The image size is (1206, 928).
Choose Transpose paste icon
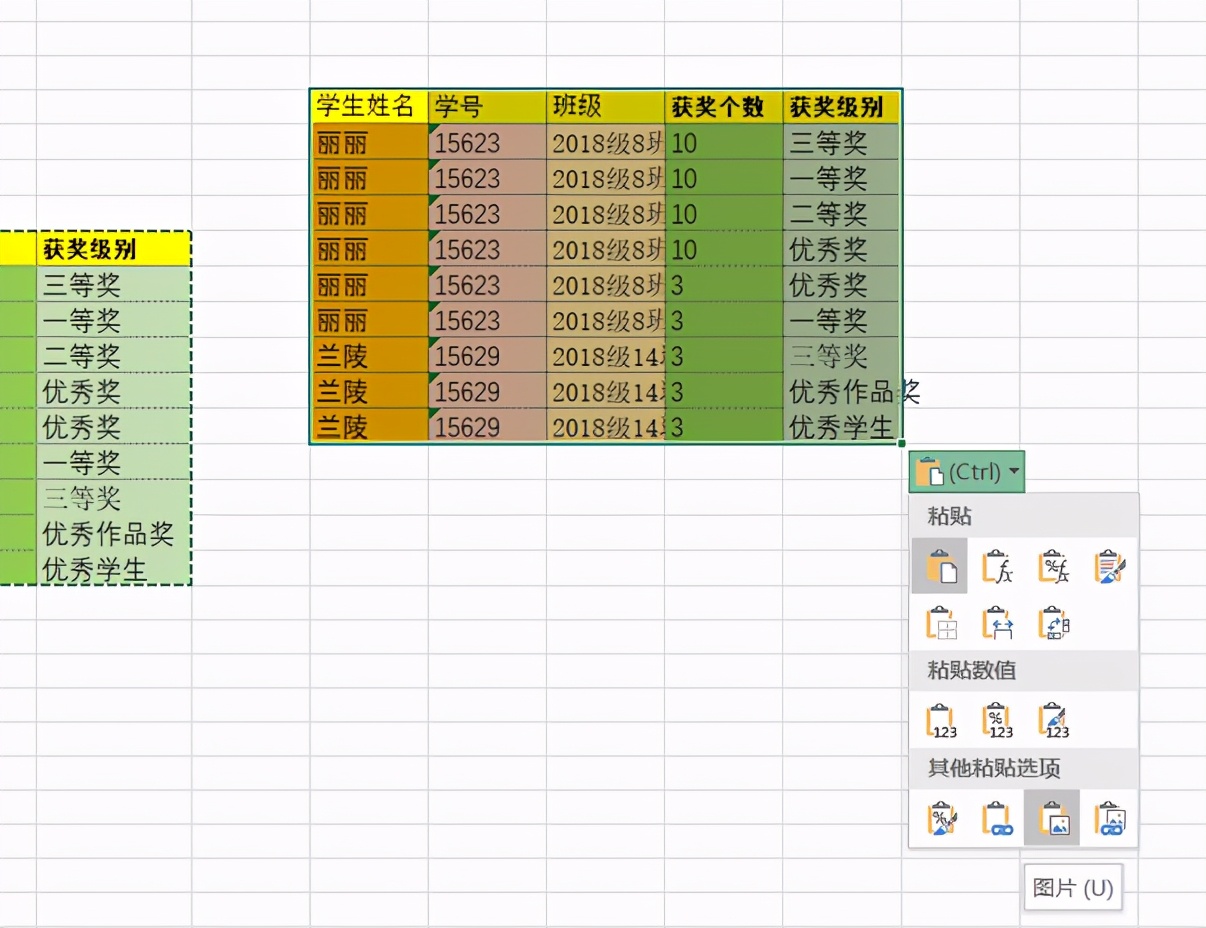[x=1053, y=623]
